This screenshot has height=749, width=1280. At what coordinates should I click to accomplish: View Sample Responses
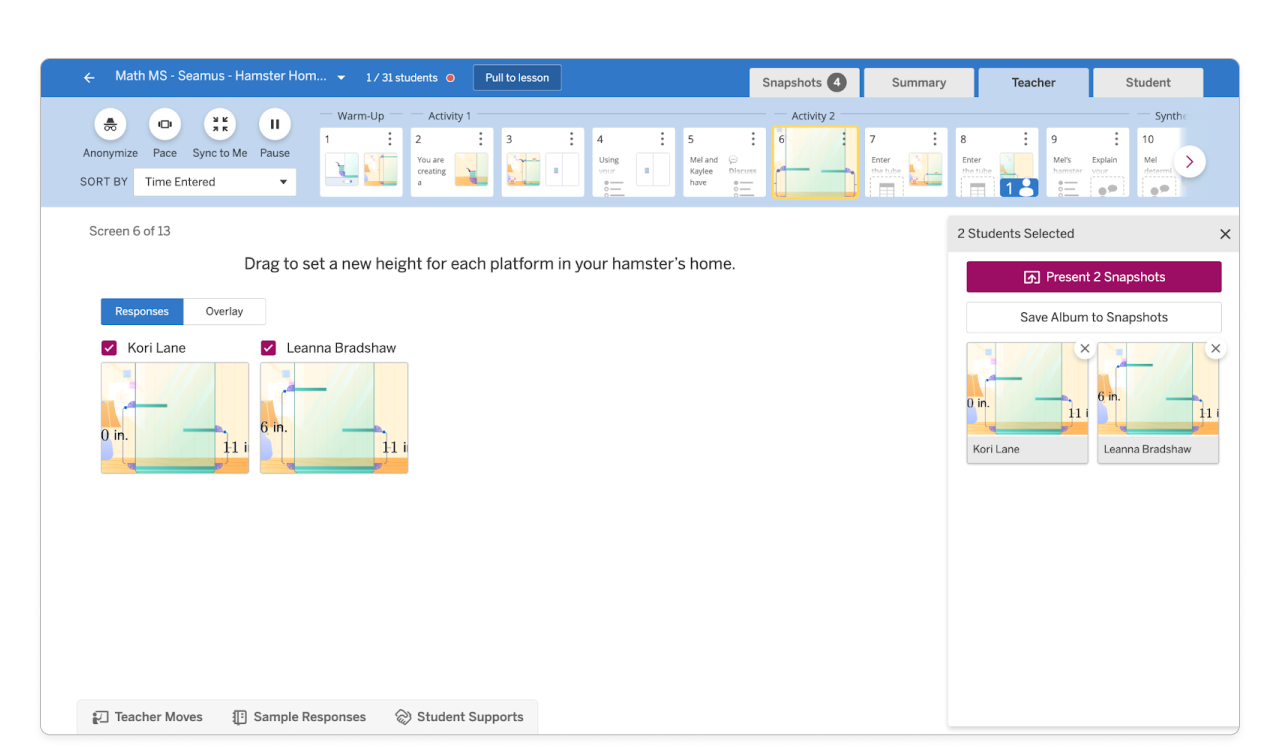tap(298, 717)
